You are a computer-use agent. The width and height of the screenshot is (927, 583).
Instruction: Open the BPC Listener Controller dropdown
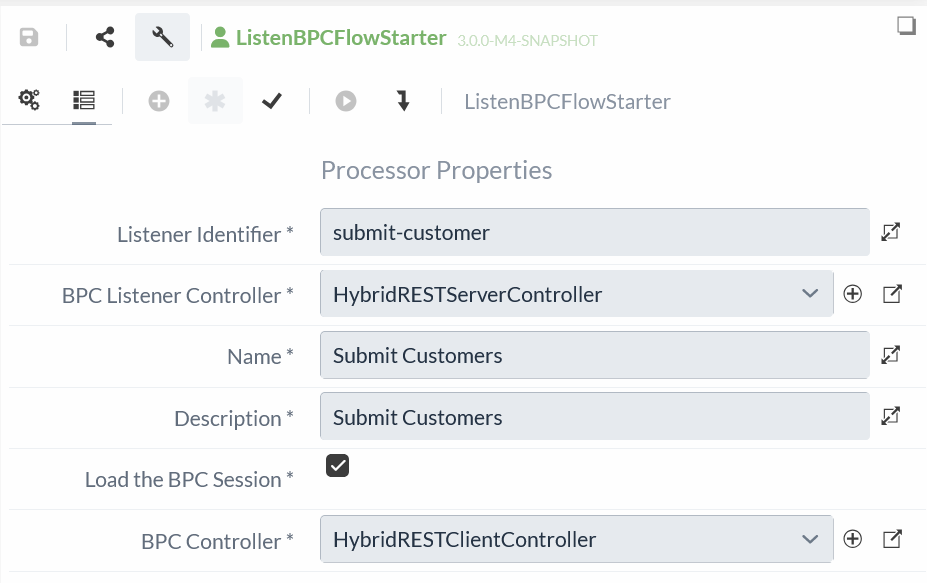click(810, 294)
